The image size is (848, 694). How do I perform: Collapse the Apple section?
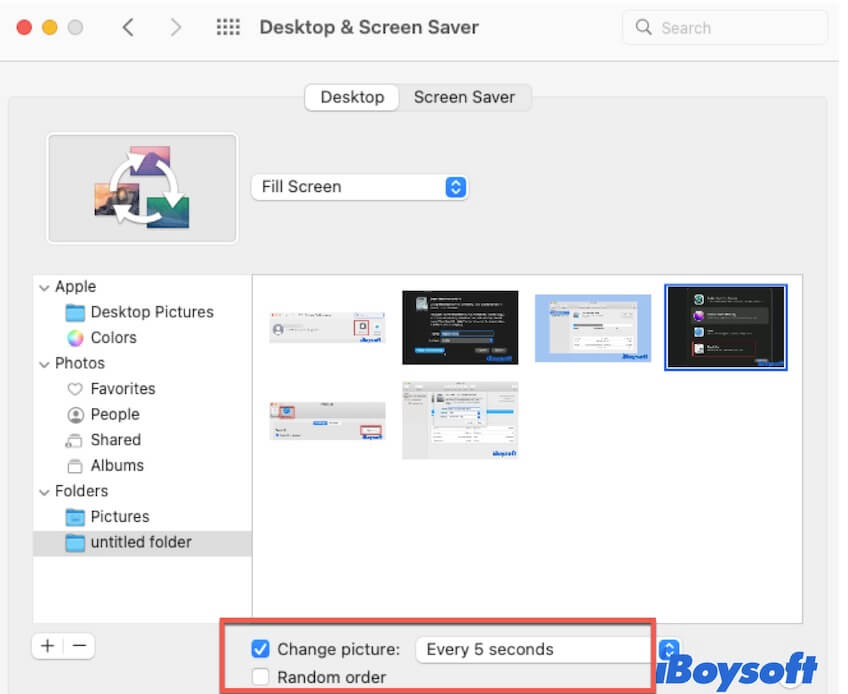[x=44, y=287]
